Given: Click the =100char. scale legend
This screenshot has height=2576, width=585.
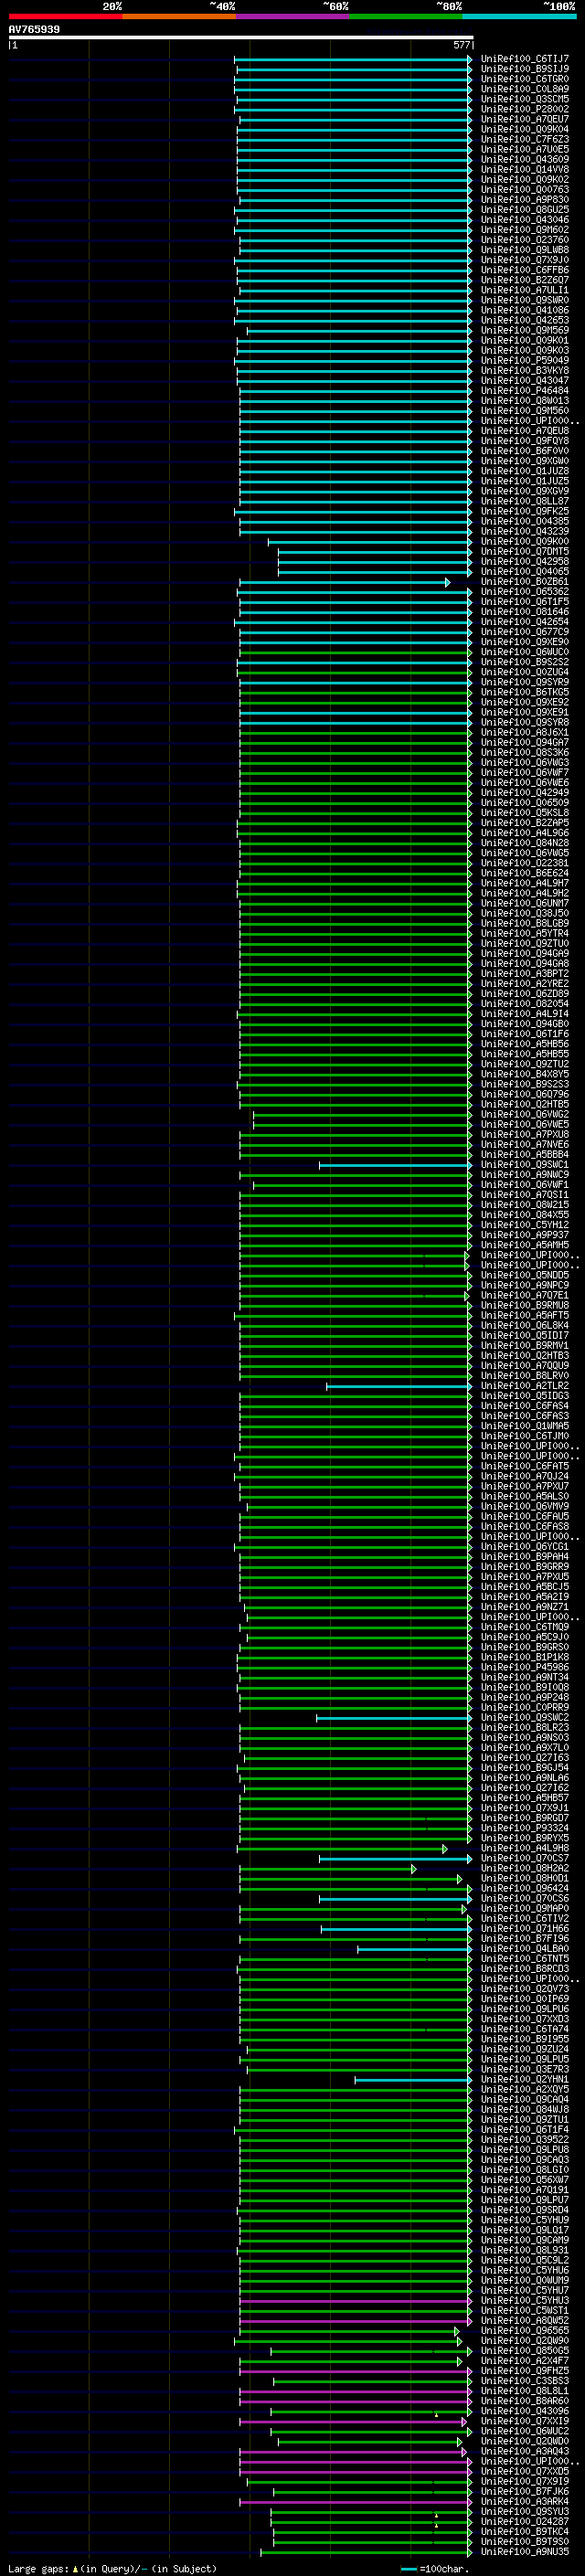Looking at the screenshot, I should 435,2569.
